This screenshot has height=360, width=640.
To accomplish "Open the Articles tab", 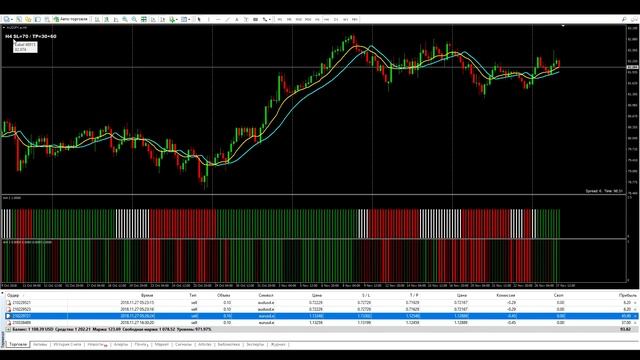I will pos(204,344).
